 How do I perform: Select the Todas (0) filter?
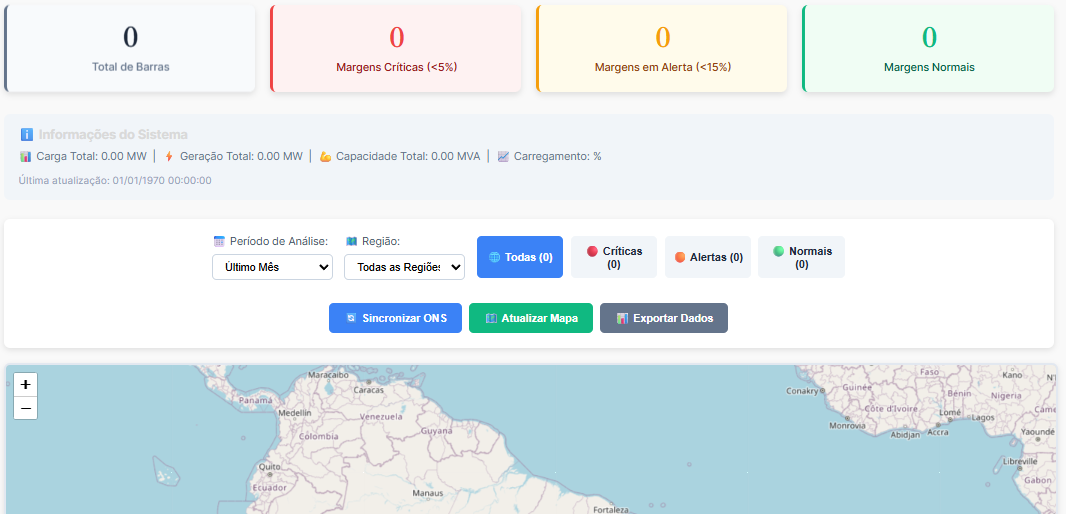click(520, 257)
